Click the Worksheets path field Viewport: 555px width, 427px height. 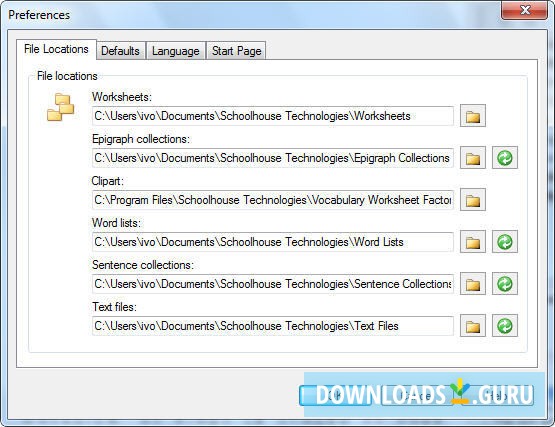pyautogui.click(x=273, y=116)
